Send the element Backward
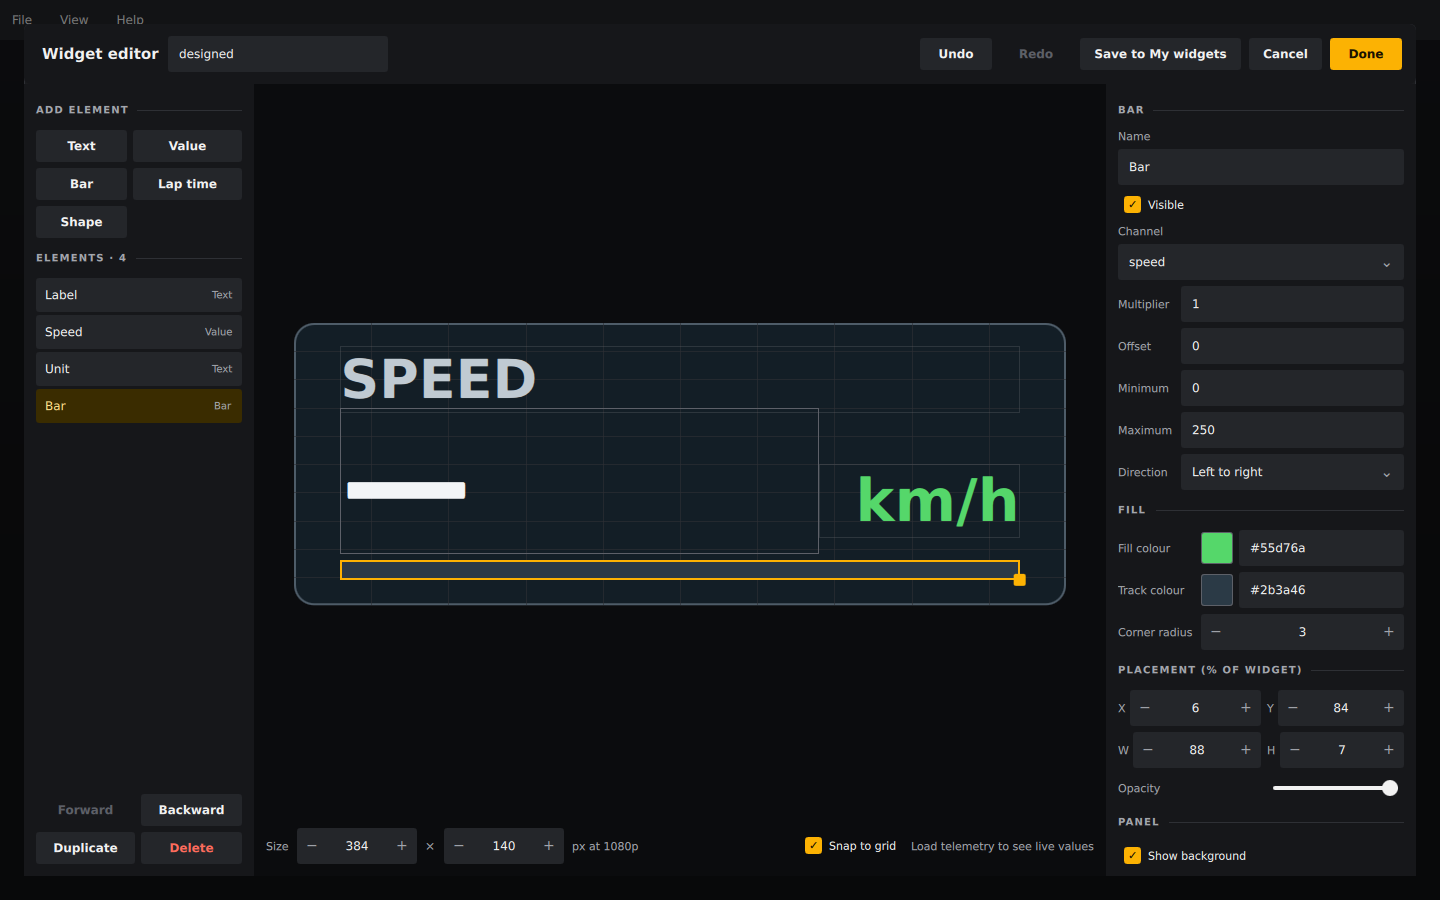The image size is (1440, 900). click(191, 810)
